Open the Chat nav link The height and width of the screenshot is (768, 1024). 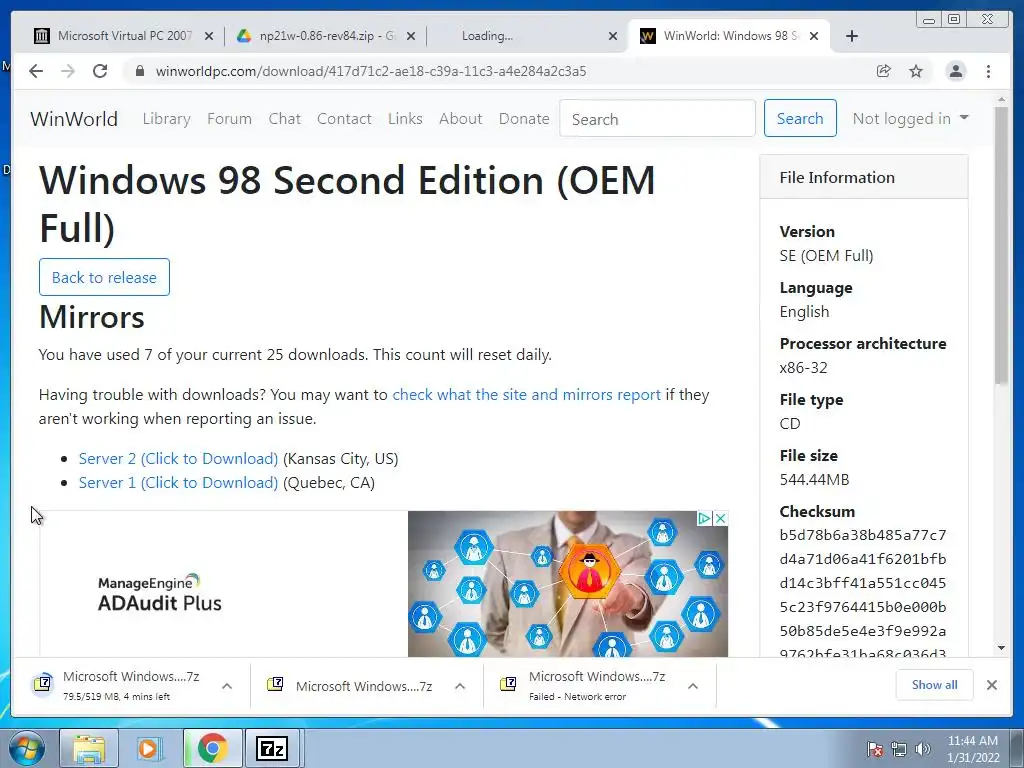pyautogui.click(x=285, y=119)
